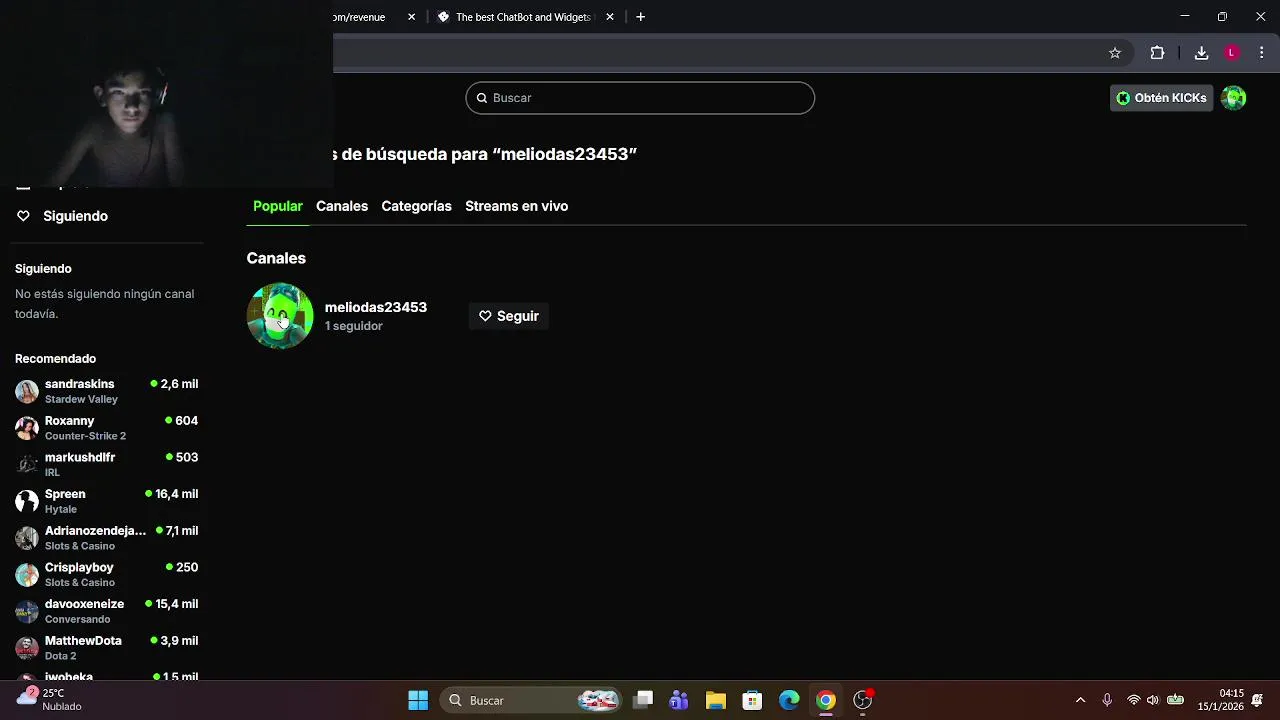
Task: Open the meliodas23453 channel name link
Action: [376, 307]
